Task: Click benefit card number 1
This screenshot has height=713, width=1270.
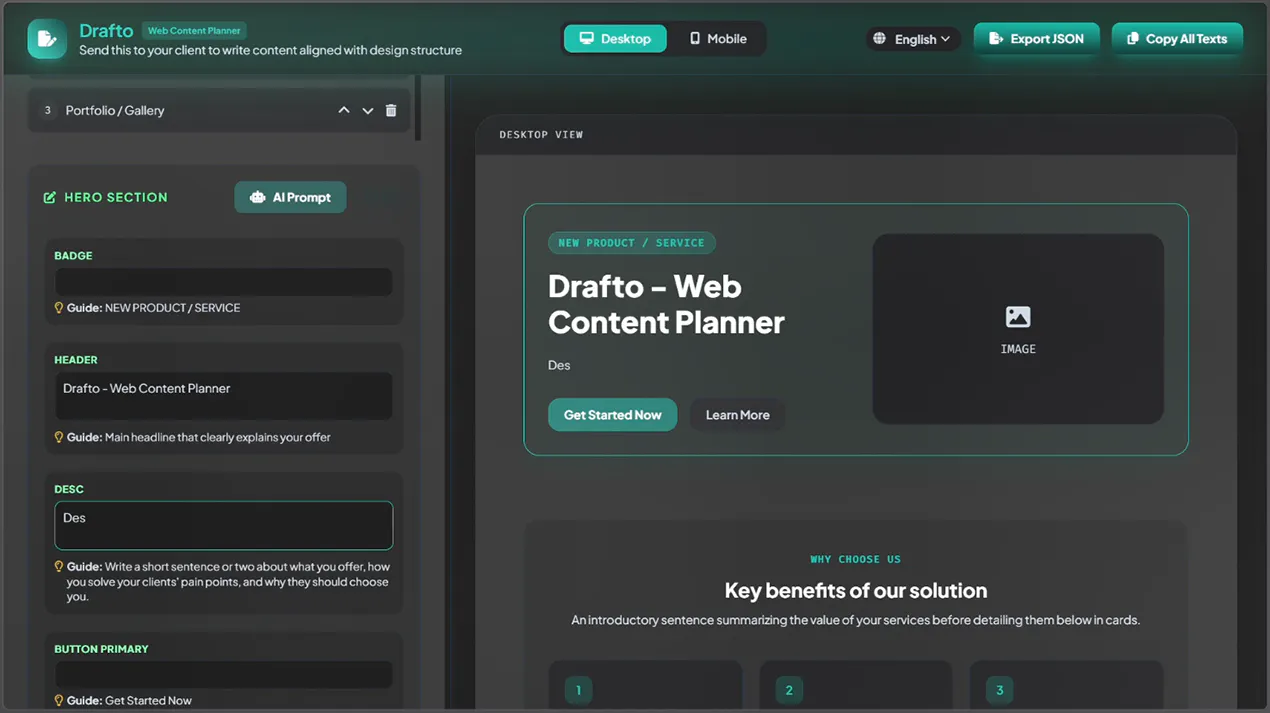Action: click(645, 686)
